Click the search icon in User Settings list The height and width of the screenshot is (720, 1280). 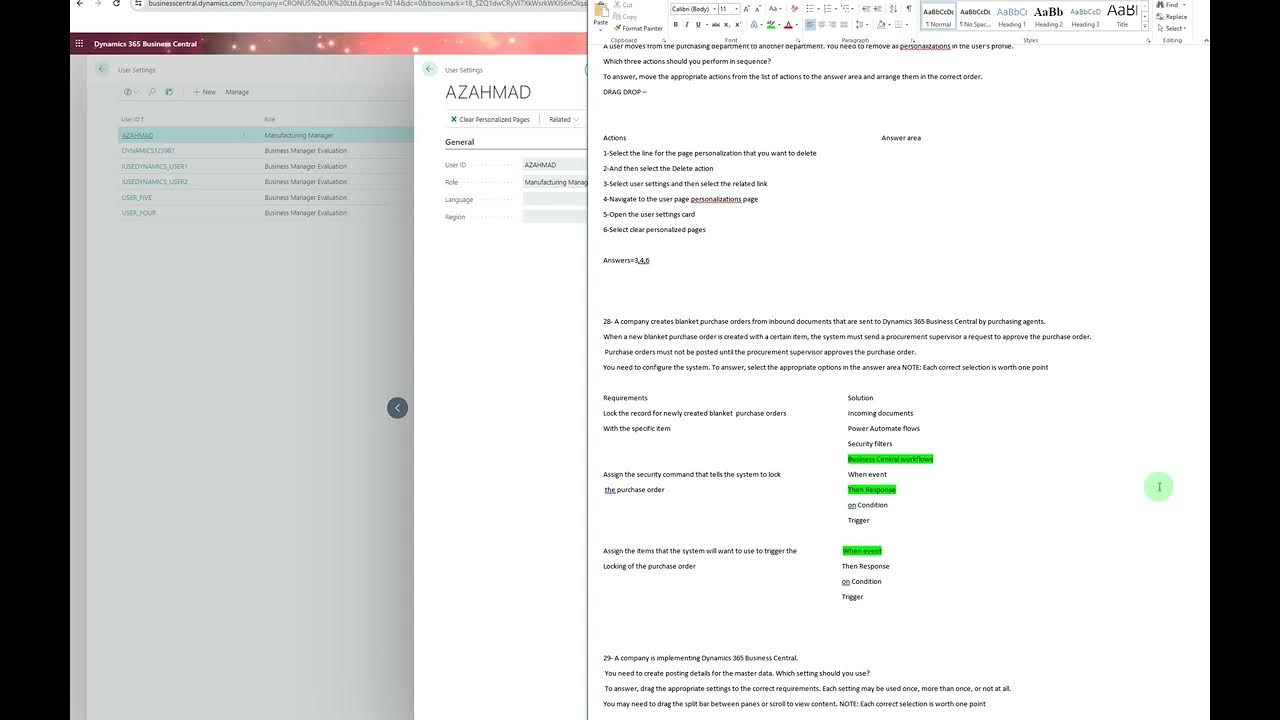coord(152,92)
